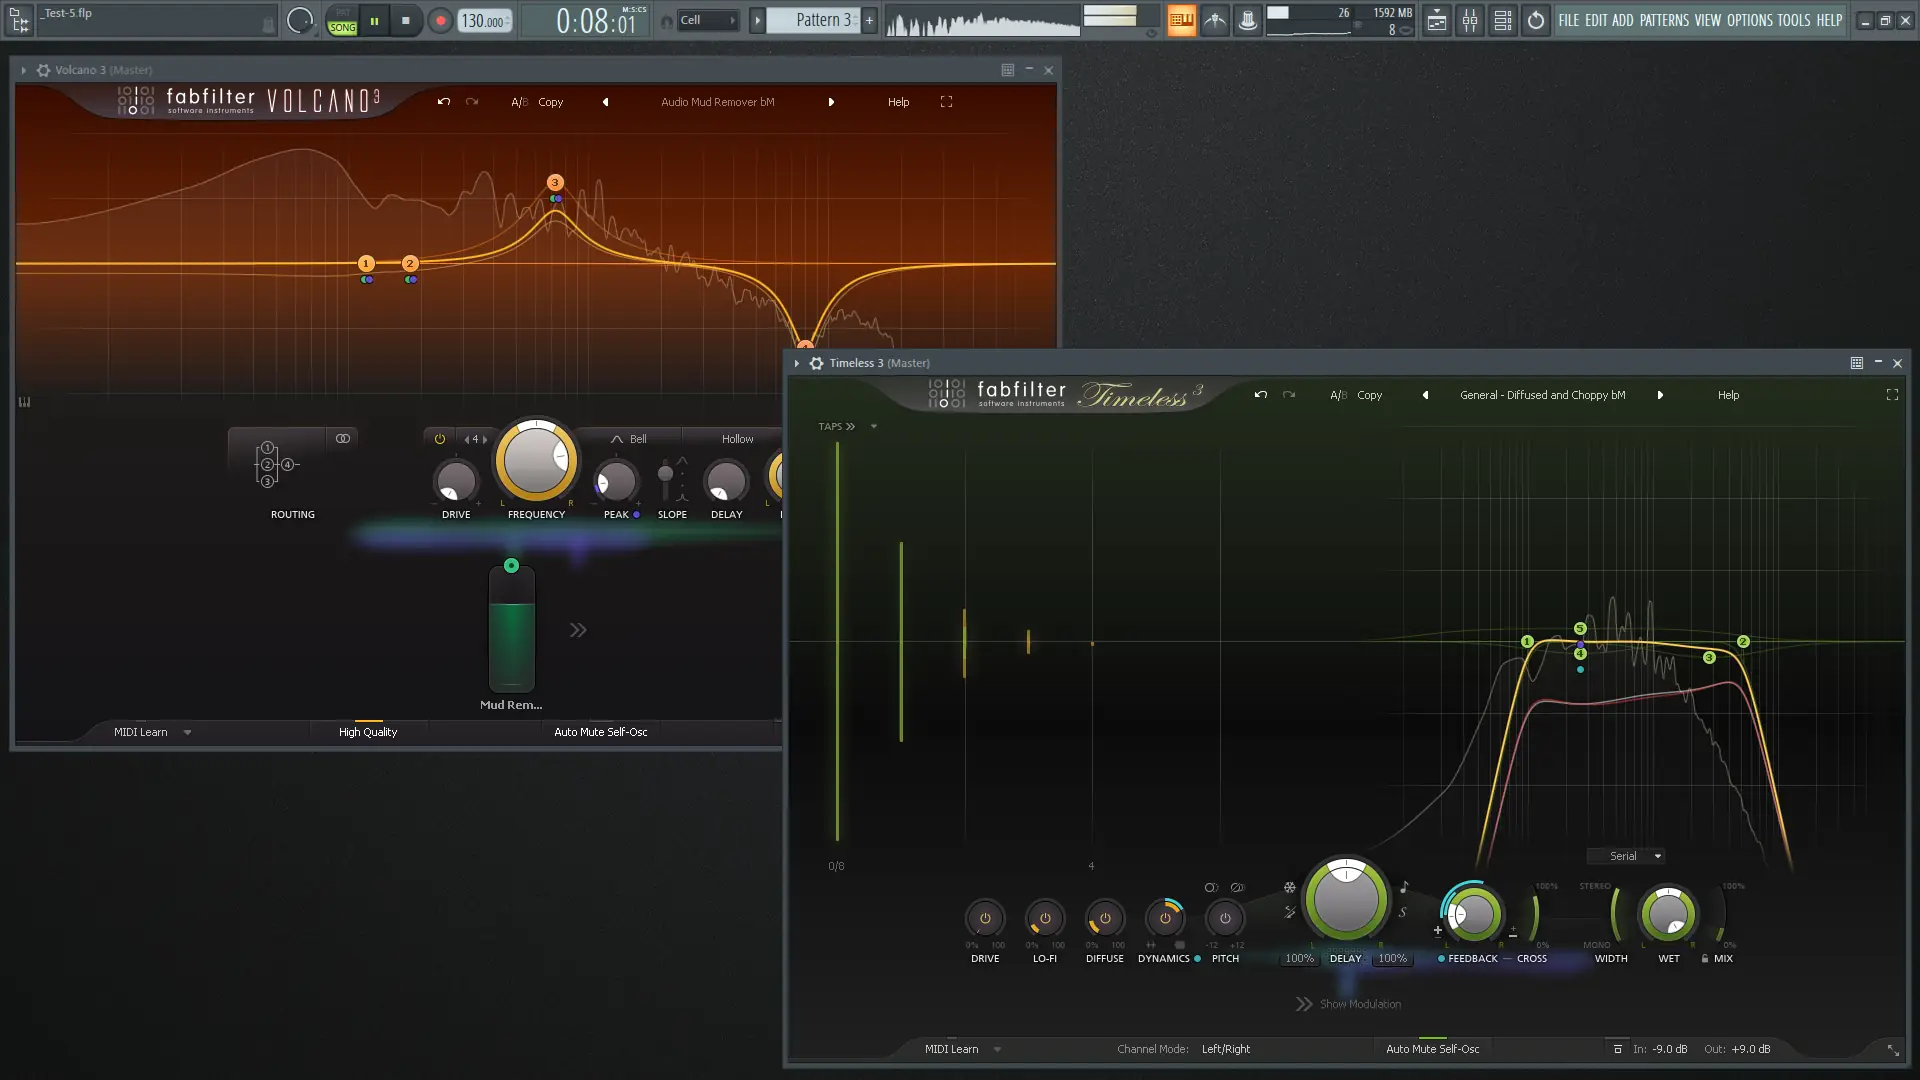Image resolution: width=1920 pixels, height=1080 pixels.
Task: Toggle the Lo-Fi effect power button
Action: pyautogui.click(x=1045, y=918)
